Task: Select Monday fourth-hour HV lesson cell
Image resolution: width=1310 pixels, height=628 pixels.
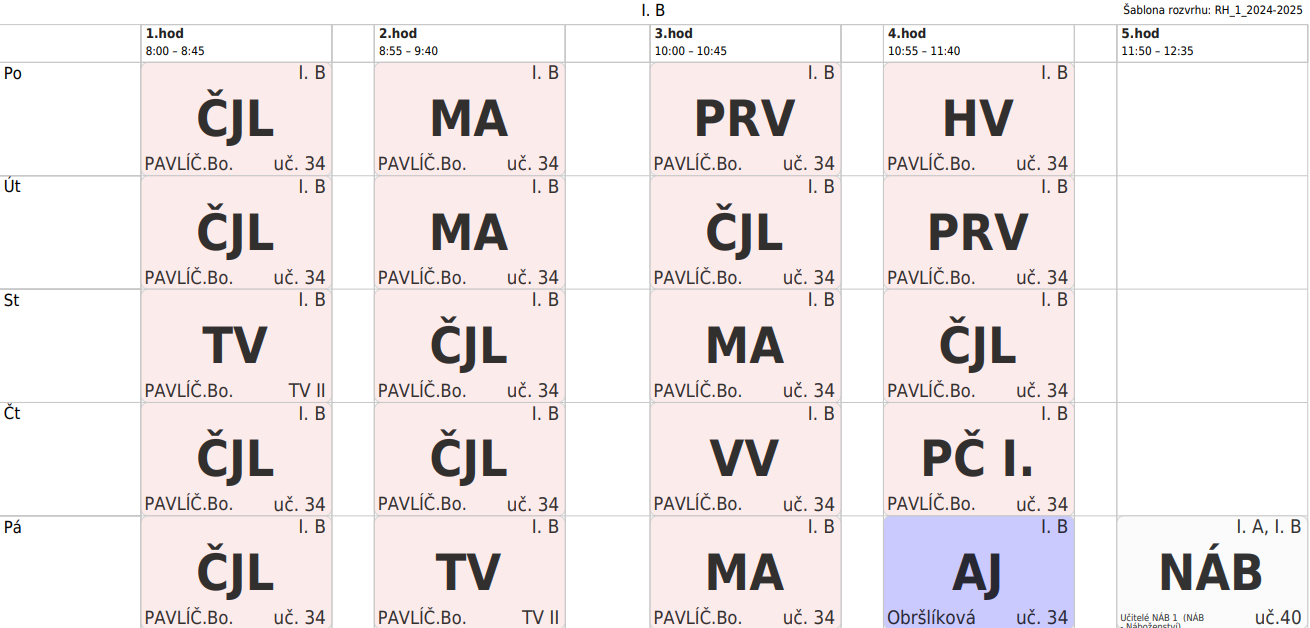Action: (979, 119)
